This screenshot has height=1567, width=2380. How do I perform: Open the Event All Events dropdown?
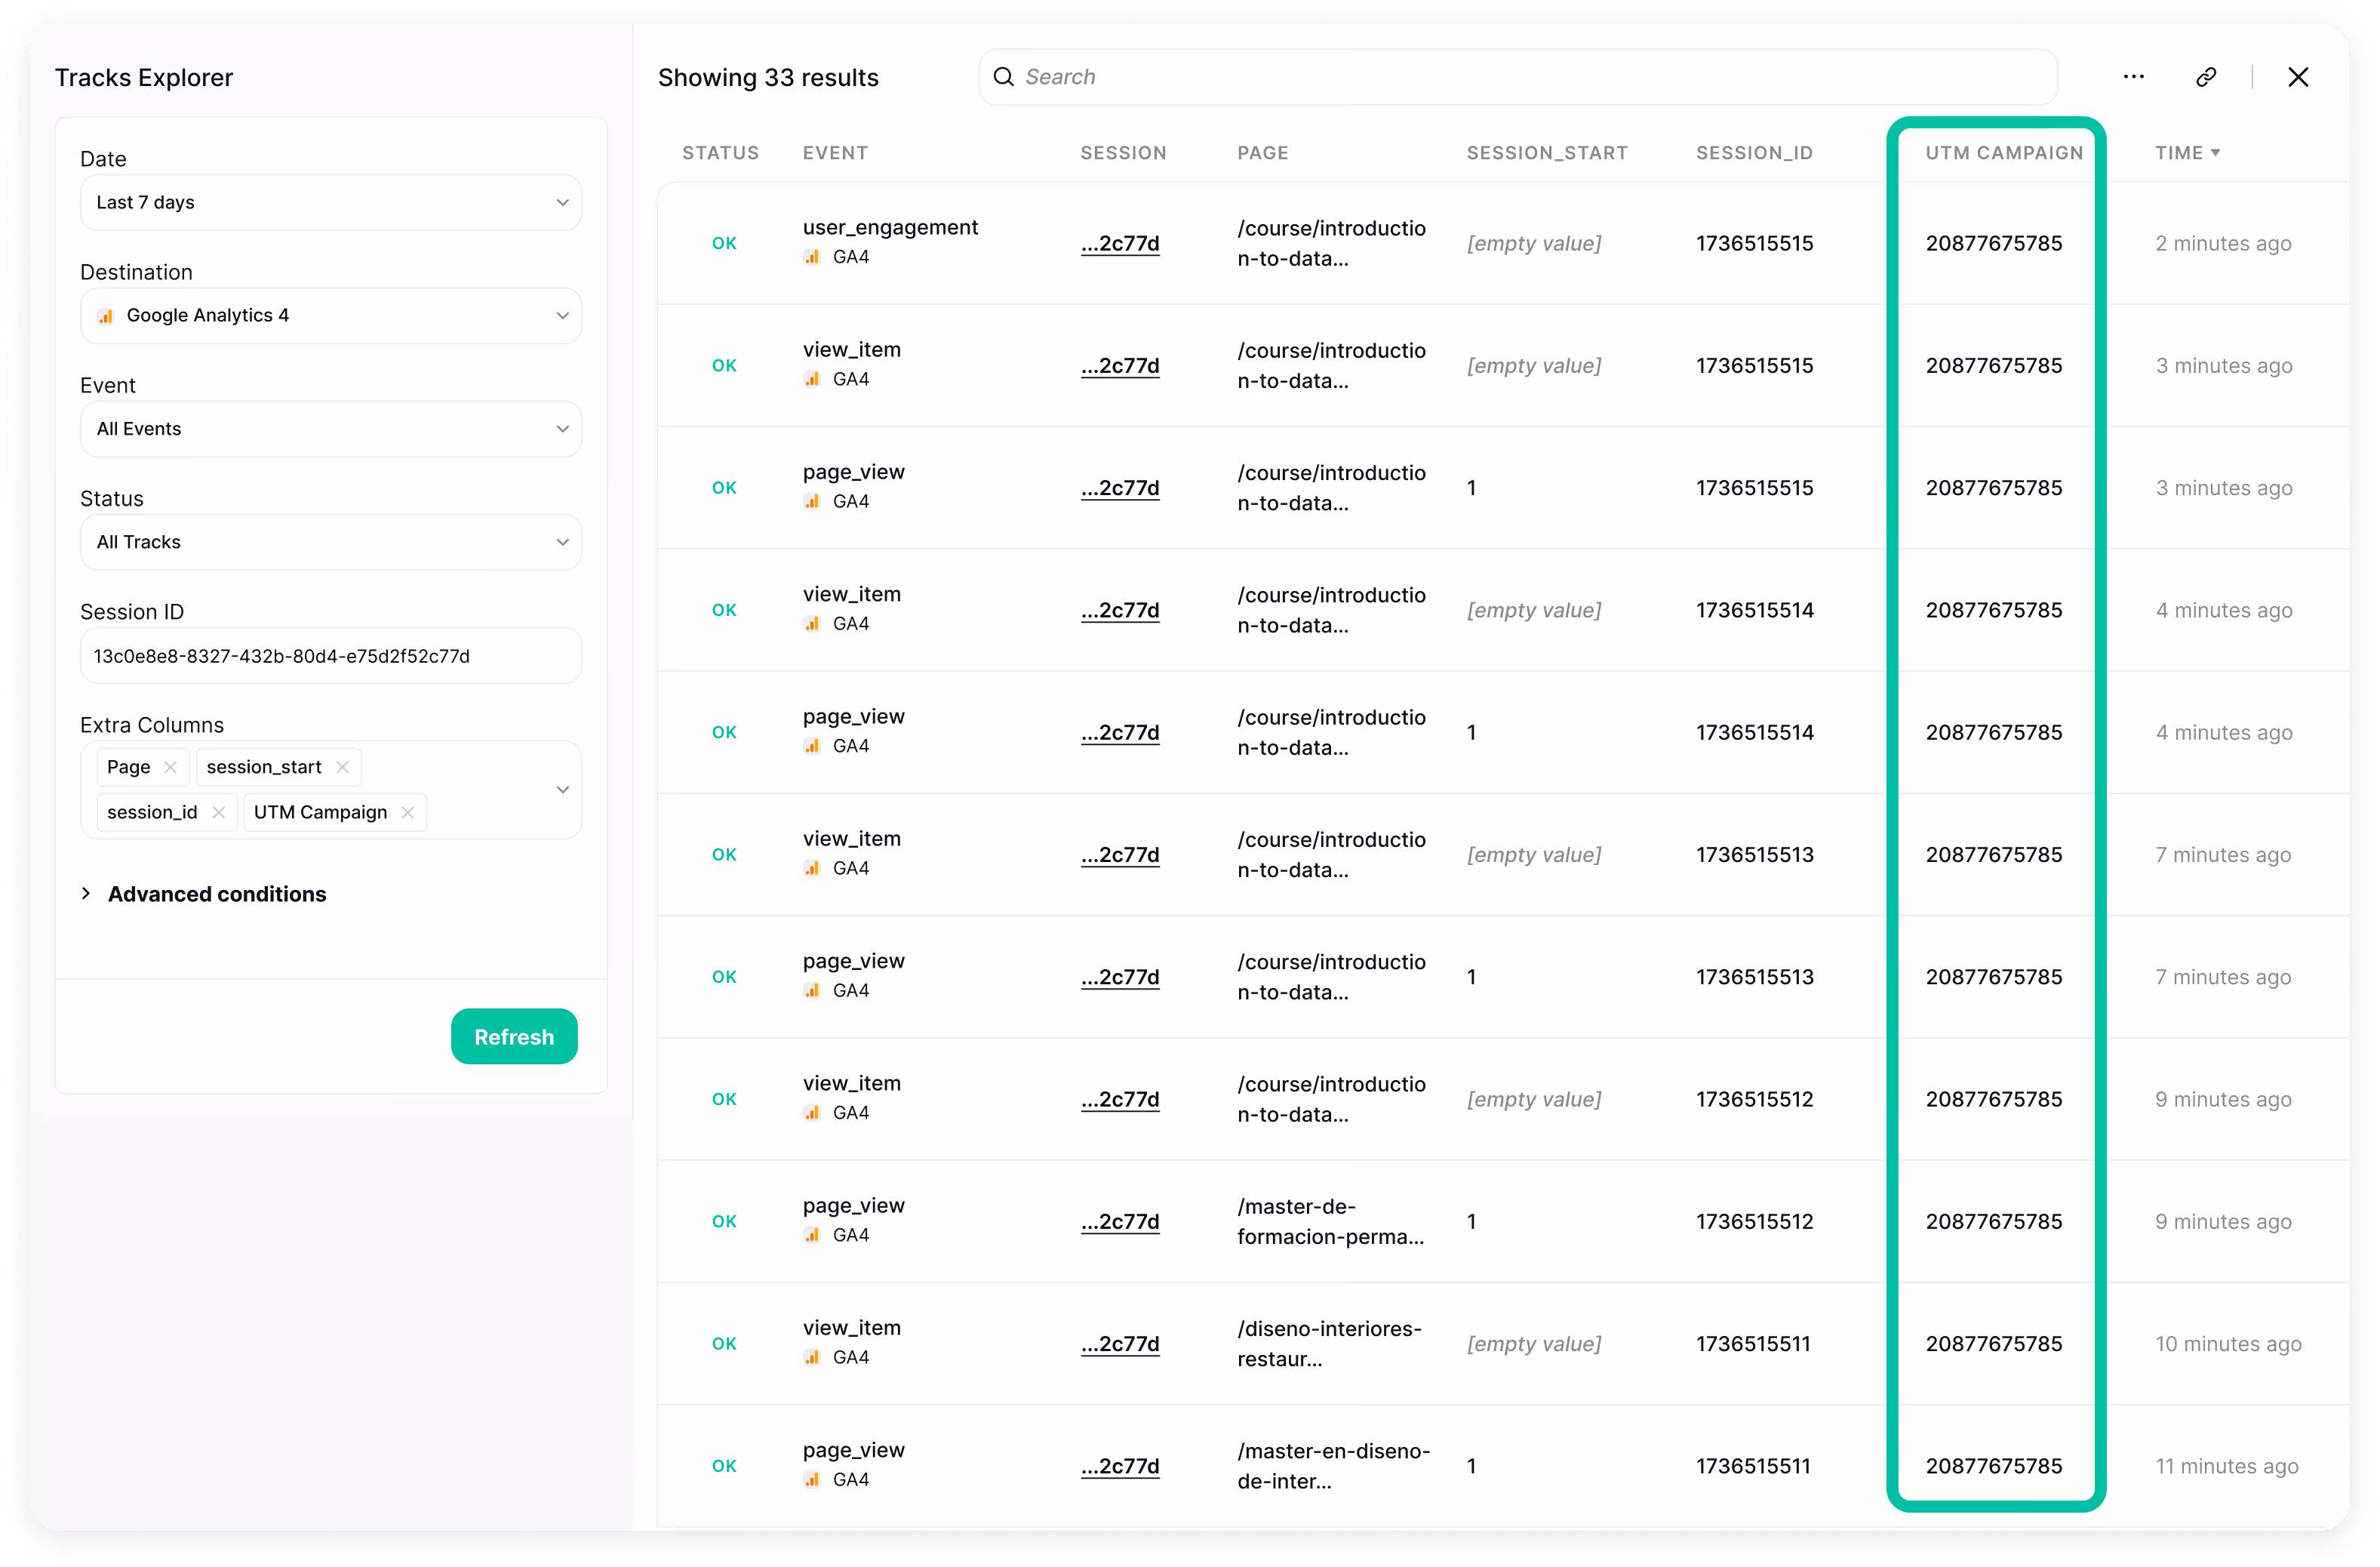330,429
